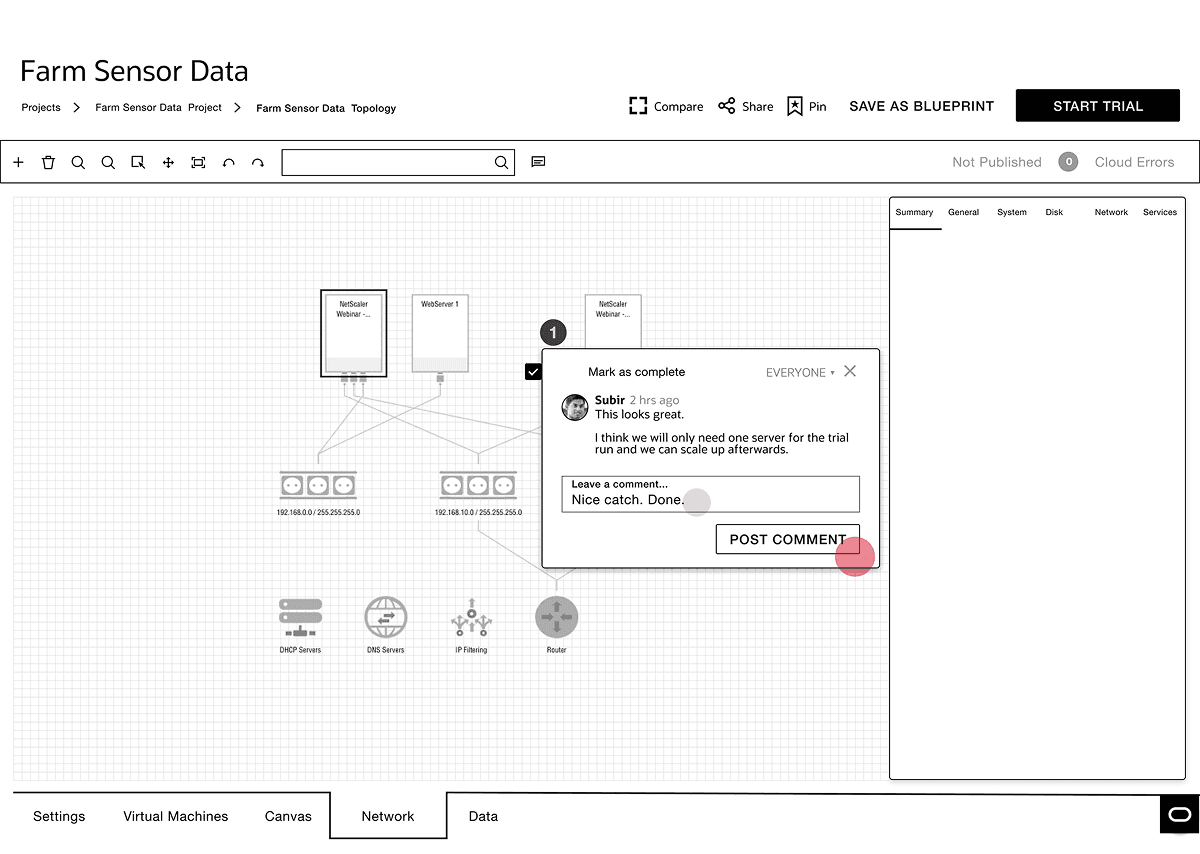Switch to the Disk tab in side panel
1200x854 pixels.
point(1053,212)
